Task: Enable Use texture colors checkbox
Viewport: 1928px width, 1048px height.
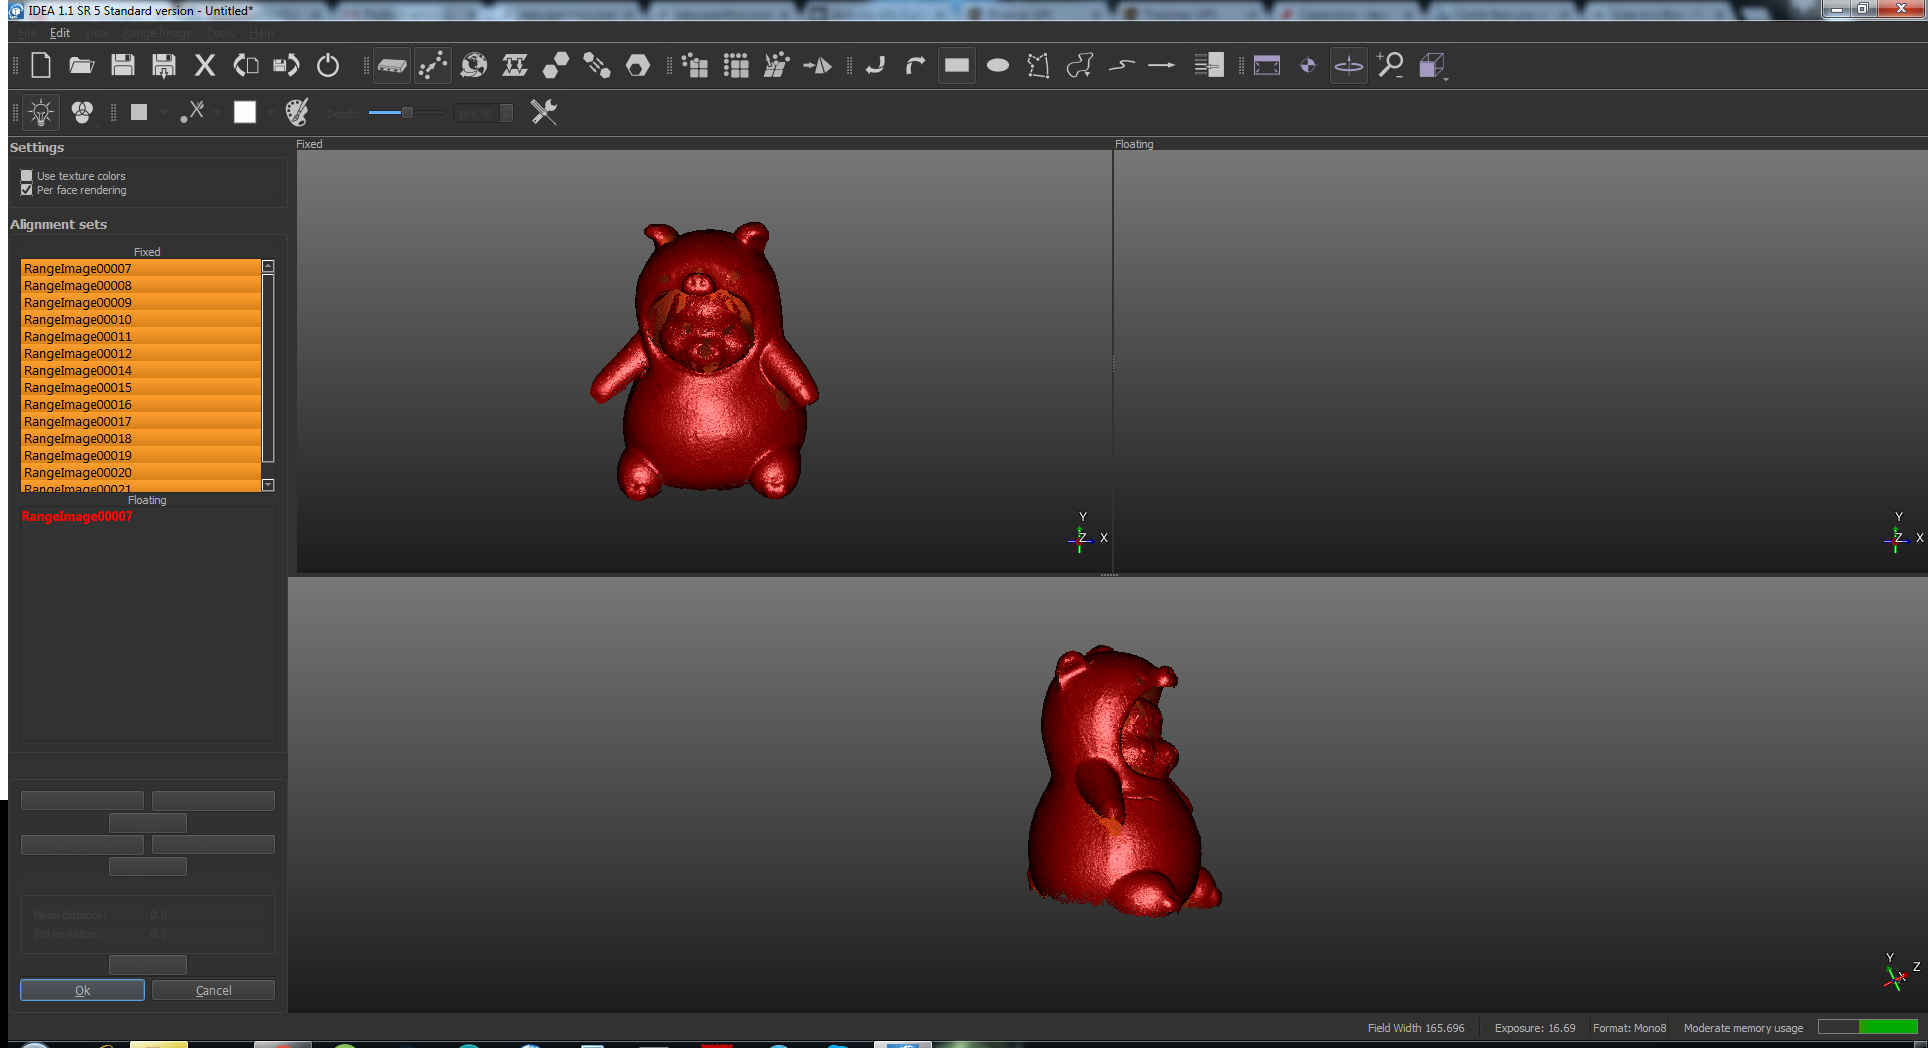Action: [27, 176]
